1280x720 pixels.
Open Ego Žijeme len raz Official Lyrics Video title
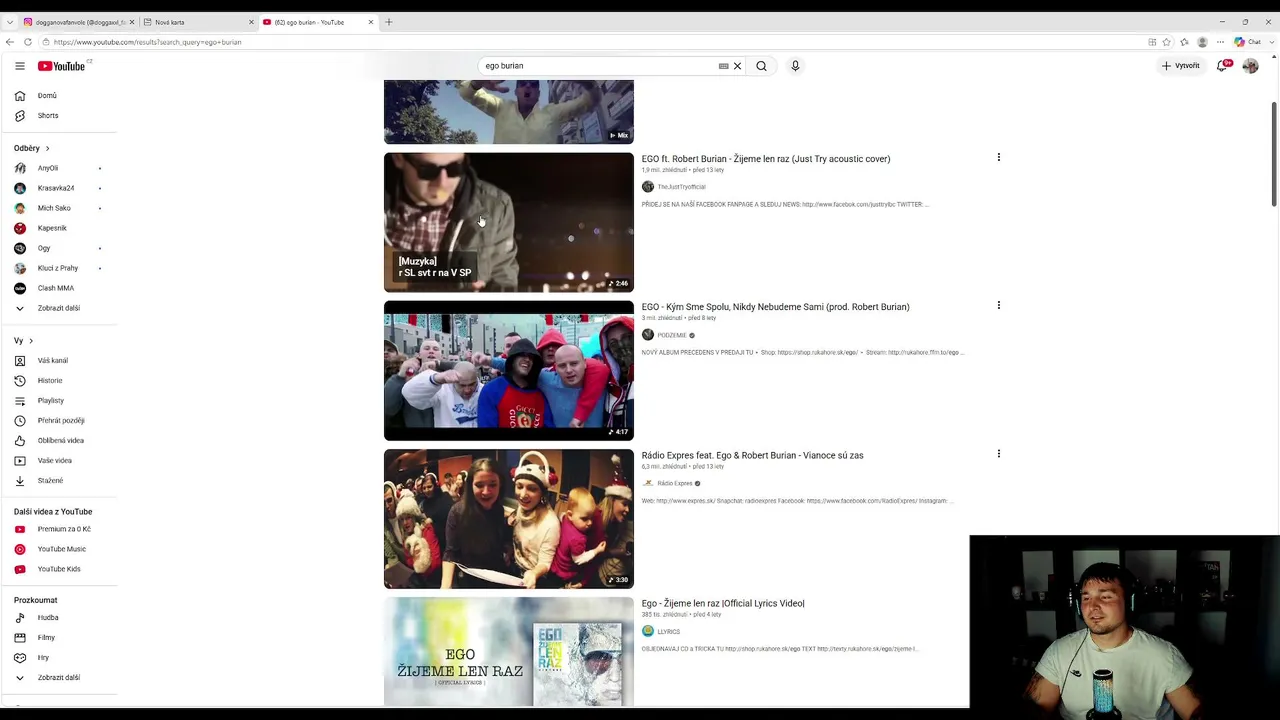[723, 603]
